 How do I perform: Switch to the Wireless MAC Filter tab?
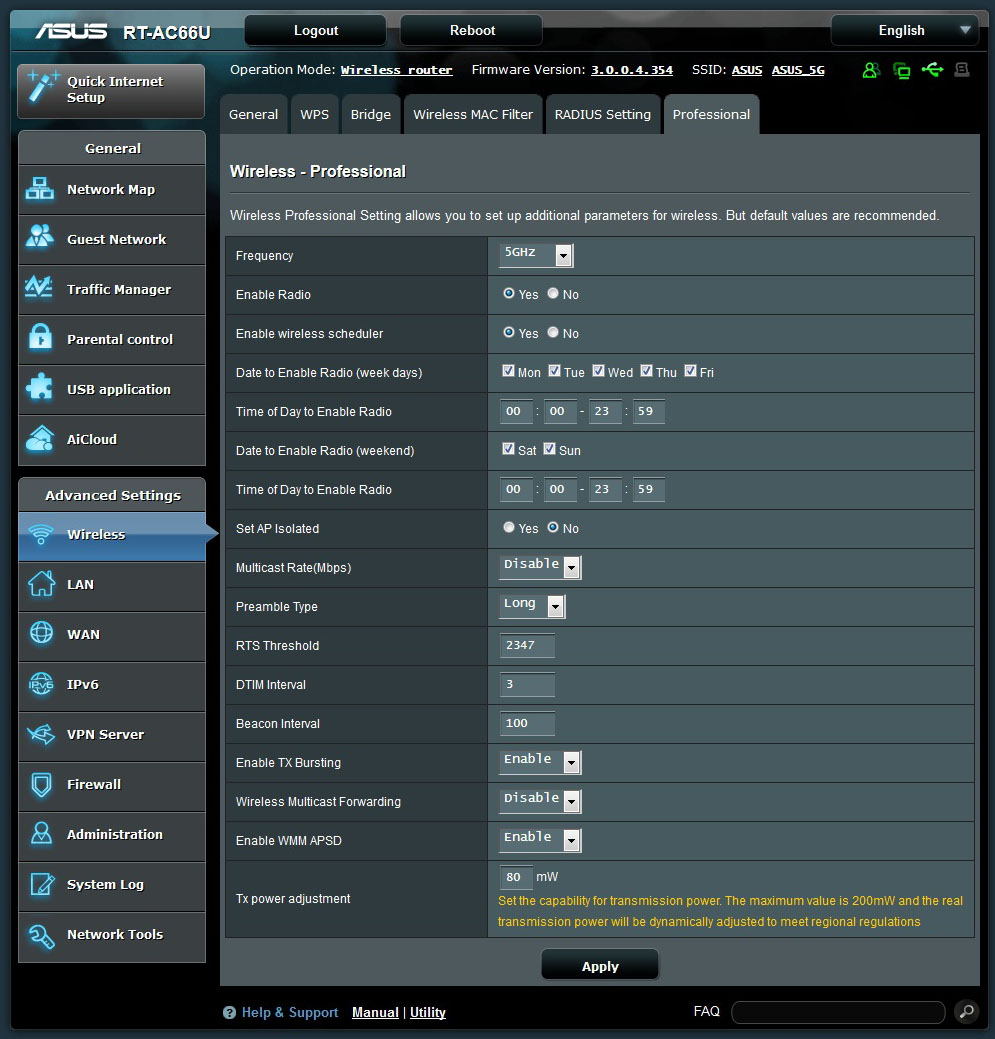pos(473,115)
